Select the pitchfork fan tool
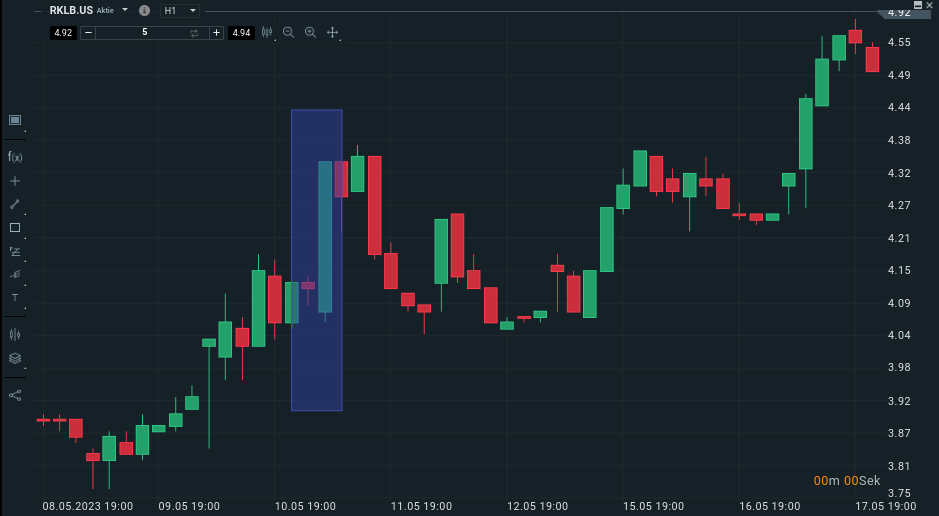This screenshot has width=939, height=516. tap(15, 274)
